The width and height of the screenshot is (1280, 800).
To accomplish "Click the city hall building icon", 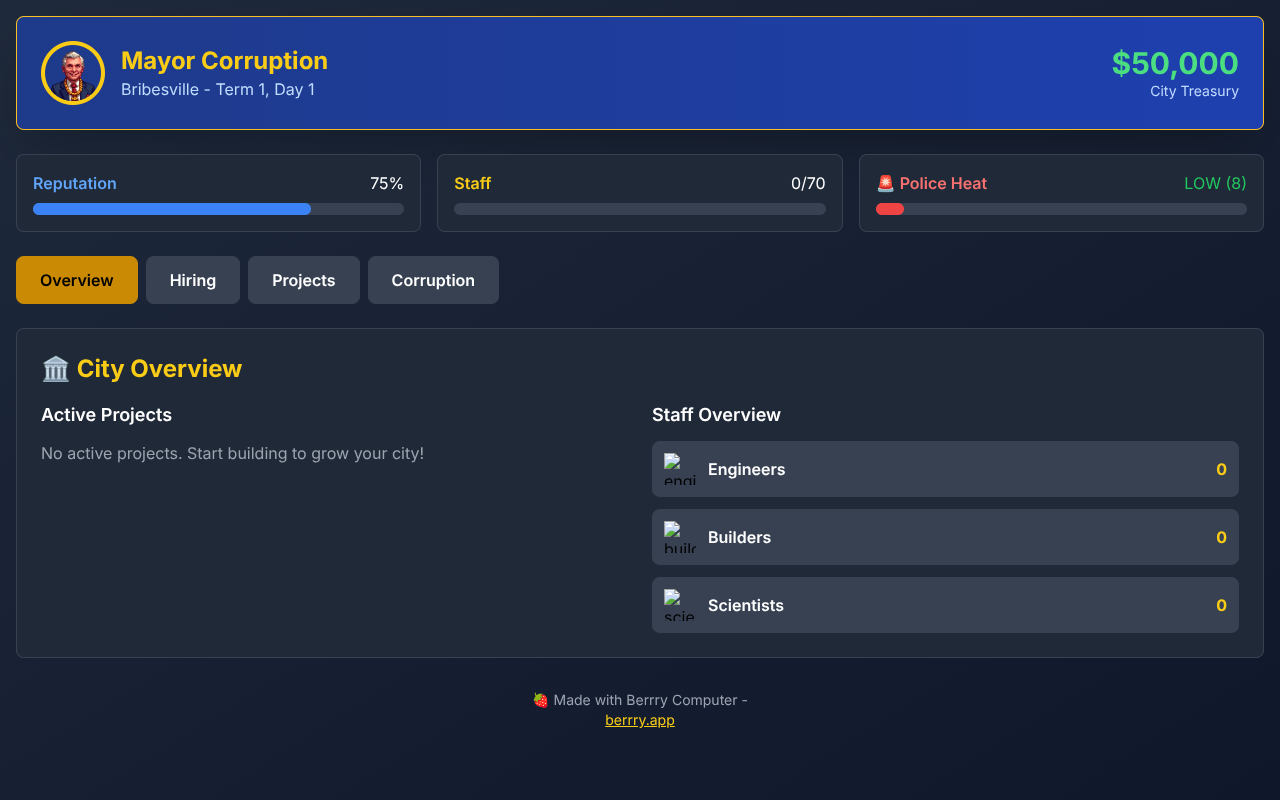I will pos(55,369).
